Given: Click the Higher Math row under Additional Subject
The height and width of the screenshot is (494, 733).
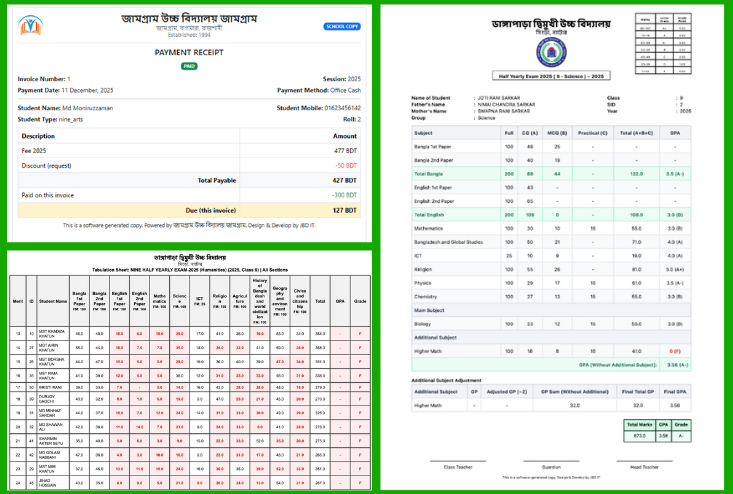Looking at the screenshot, I should pyautogui.click(x=553, y=351).
